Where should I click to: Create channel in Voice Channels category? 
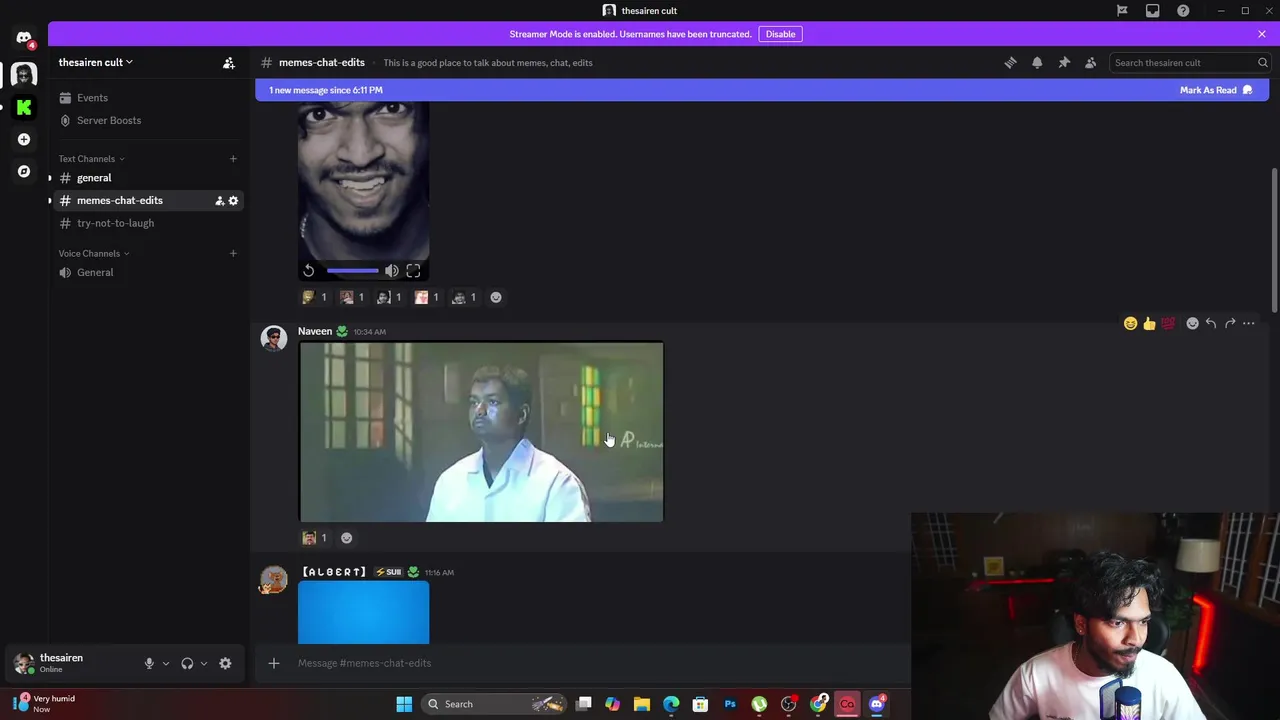coord(233,254)
